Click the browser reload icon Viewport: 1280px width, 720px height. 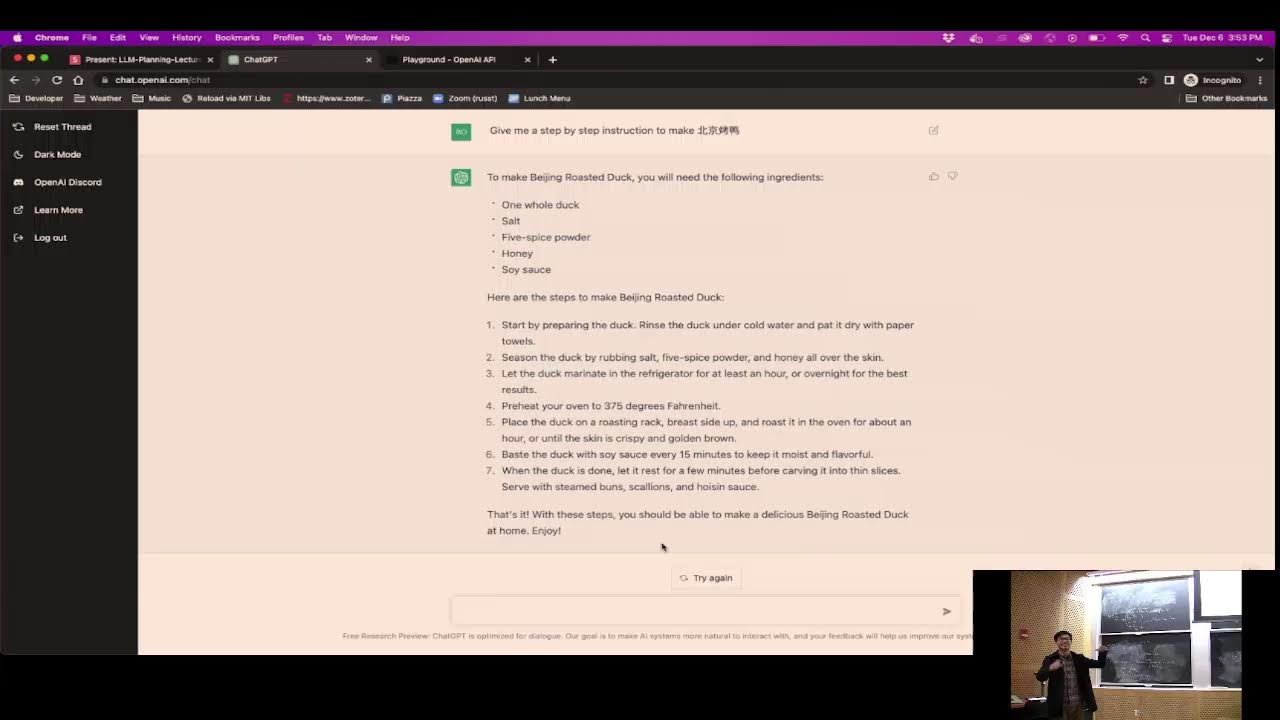tap(57, 80)
